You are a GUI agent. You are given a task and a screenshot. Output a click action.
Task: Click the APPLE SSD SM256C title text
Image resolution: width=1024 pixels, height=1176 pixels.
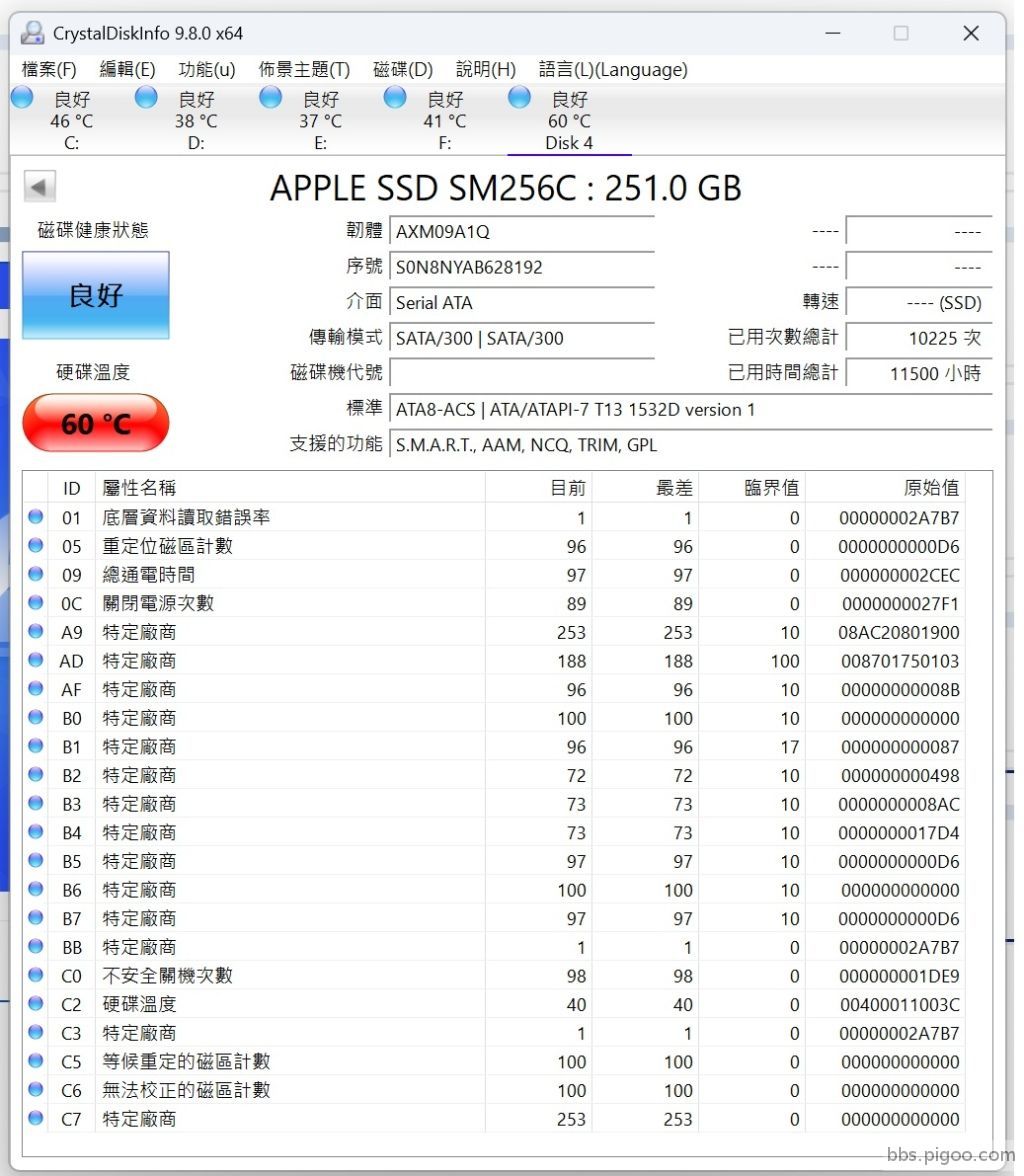506,188
